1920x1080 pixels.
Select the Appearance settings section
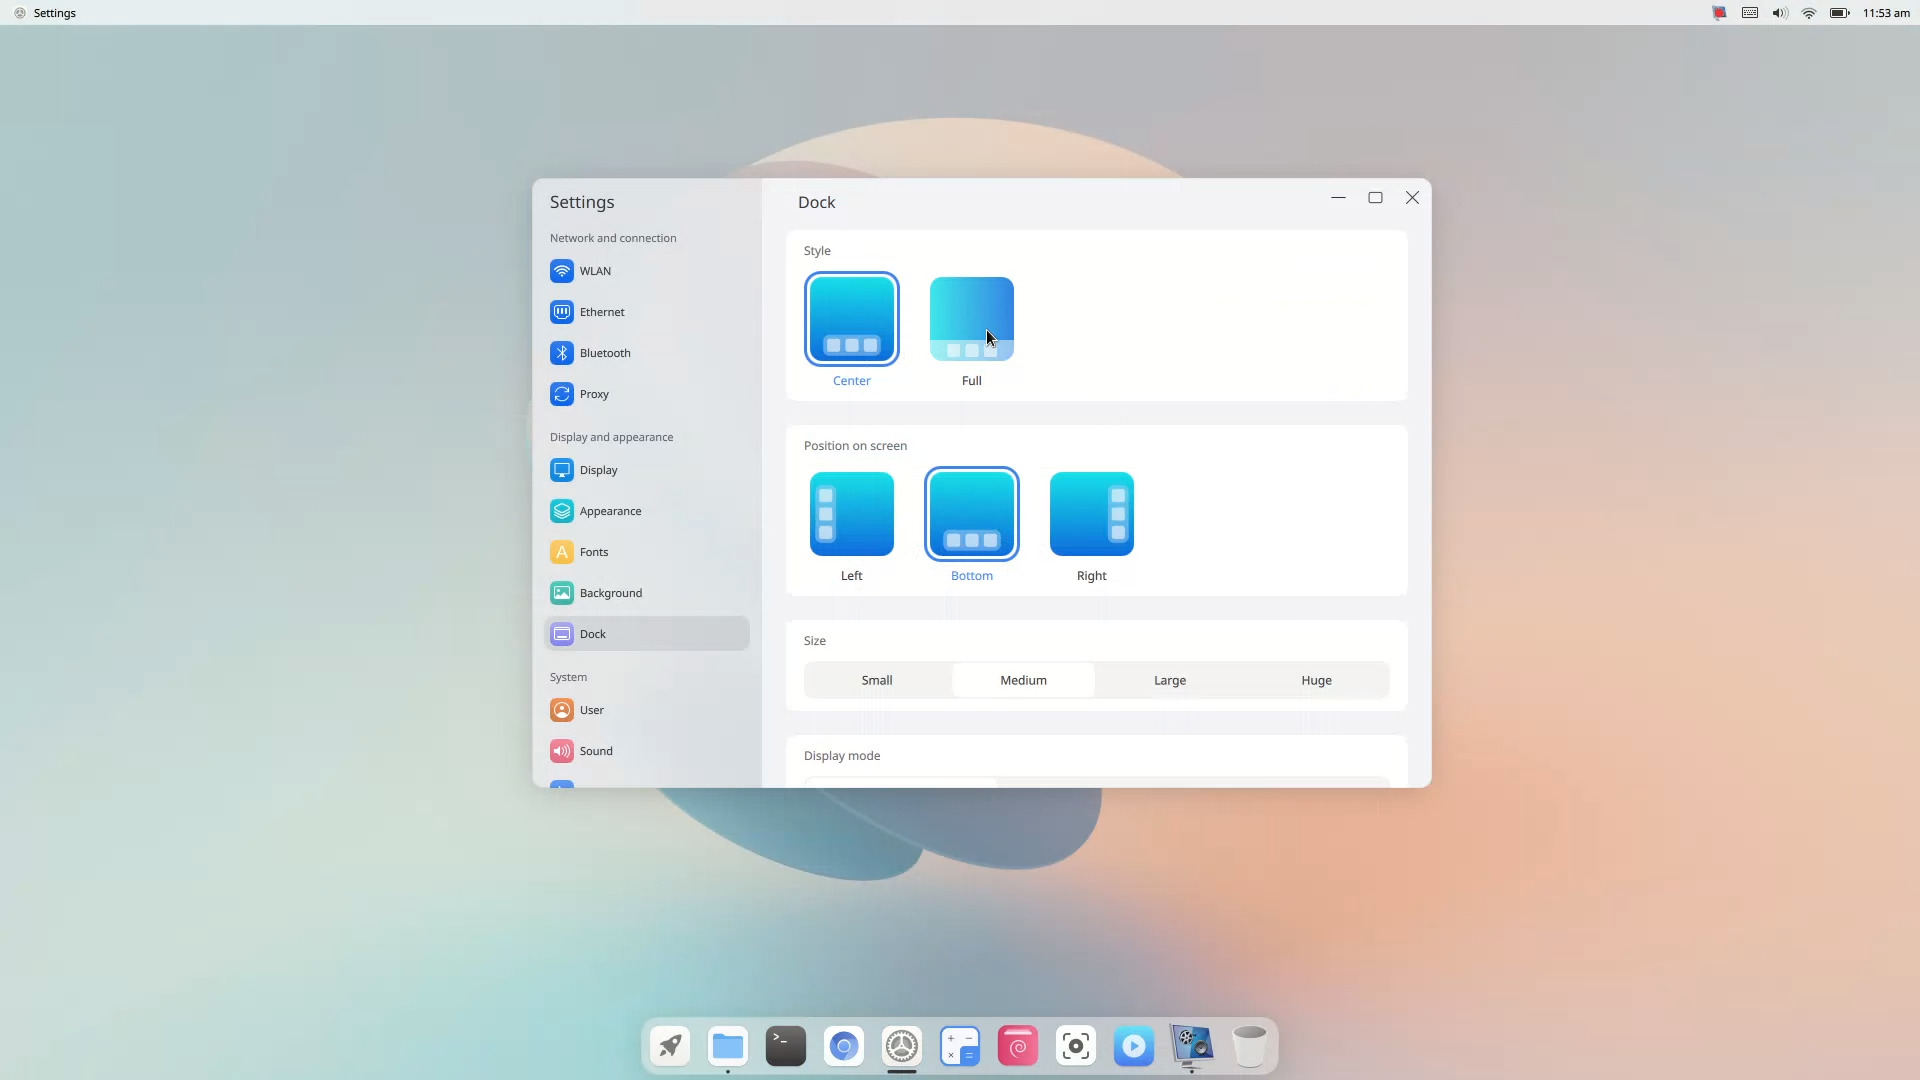tap(610, 510)
